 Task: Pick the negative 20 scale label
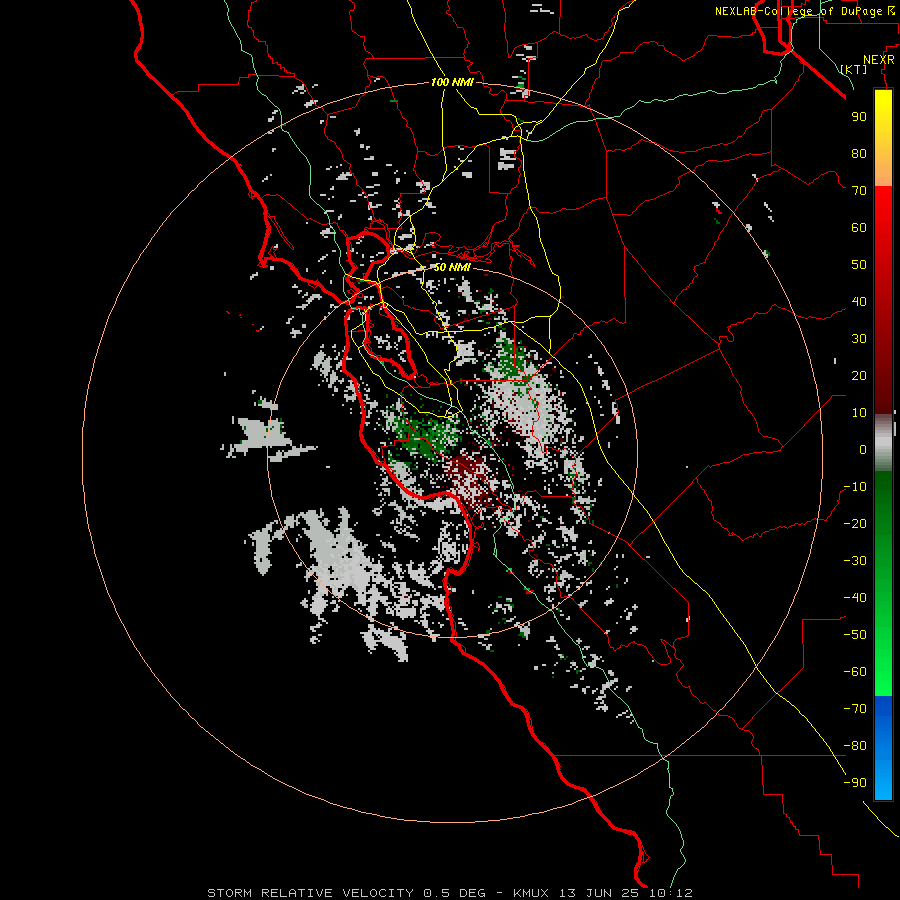(855, 523)
